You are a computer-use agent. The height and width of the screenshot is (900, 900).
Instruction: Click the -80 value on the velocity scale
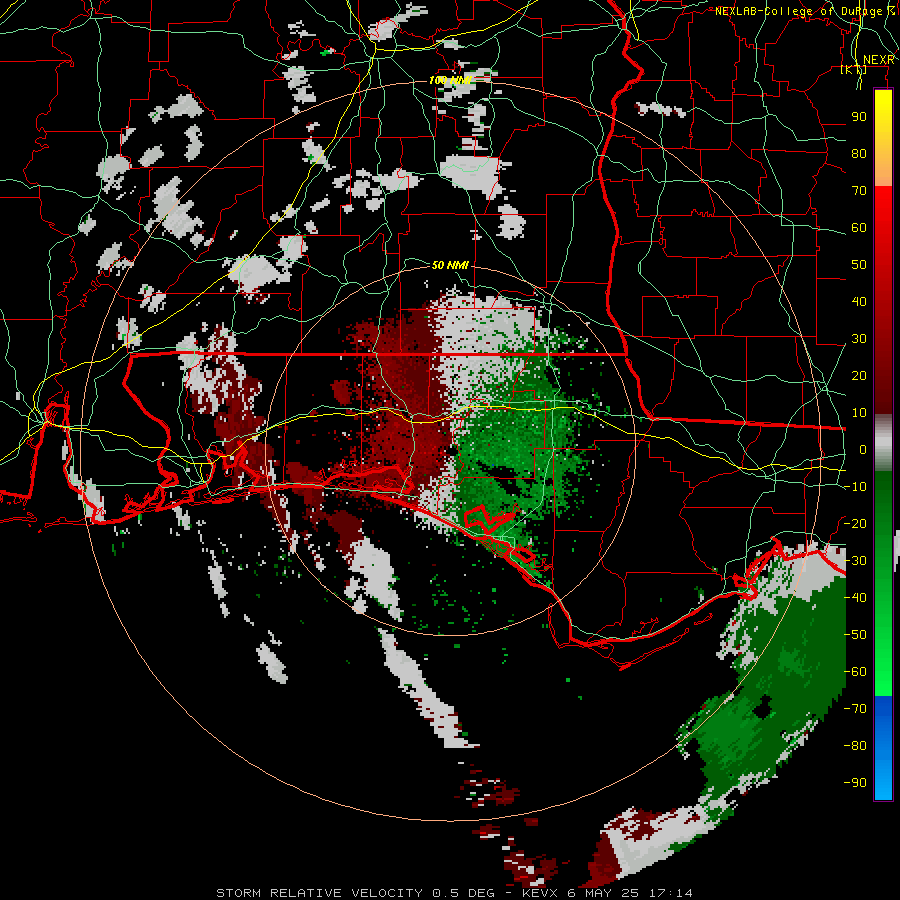[855, 746]
